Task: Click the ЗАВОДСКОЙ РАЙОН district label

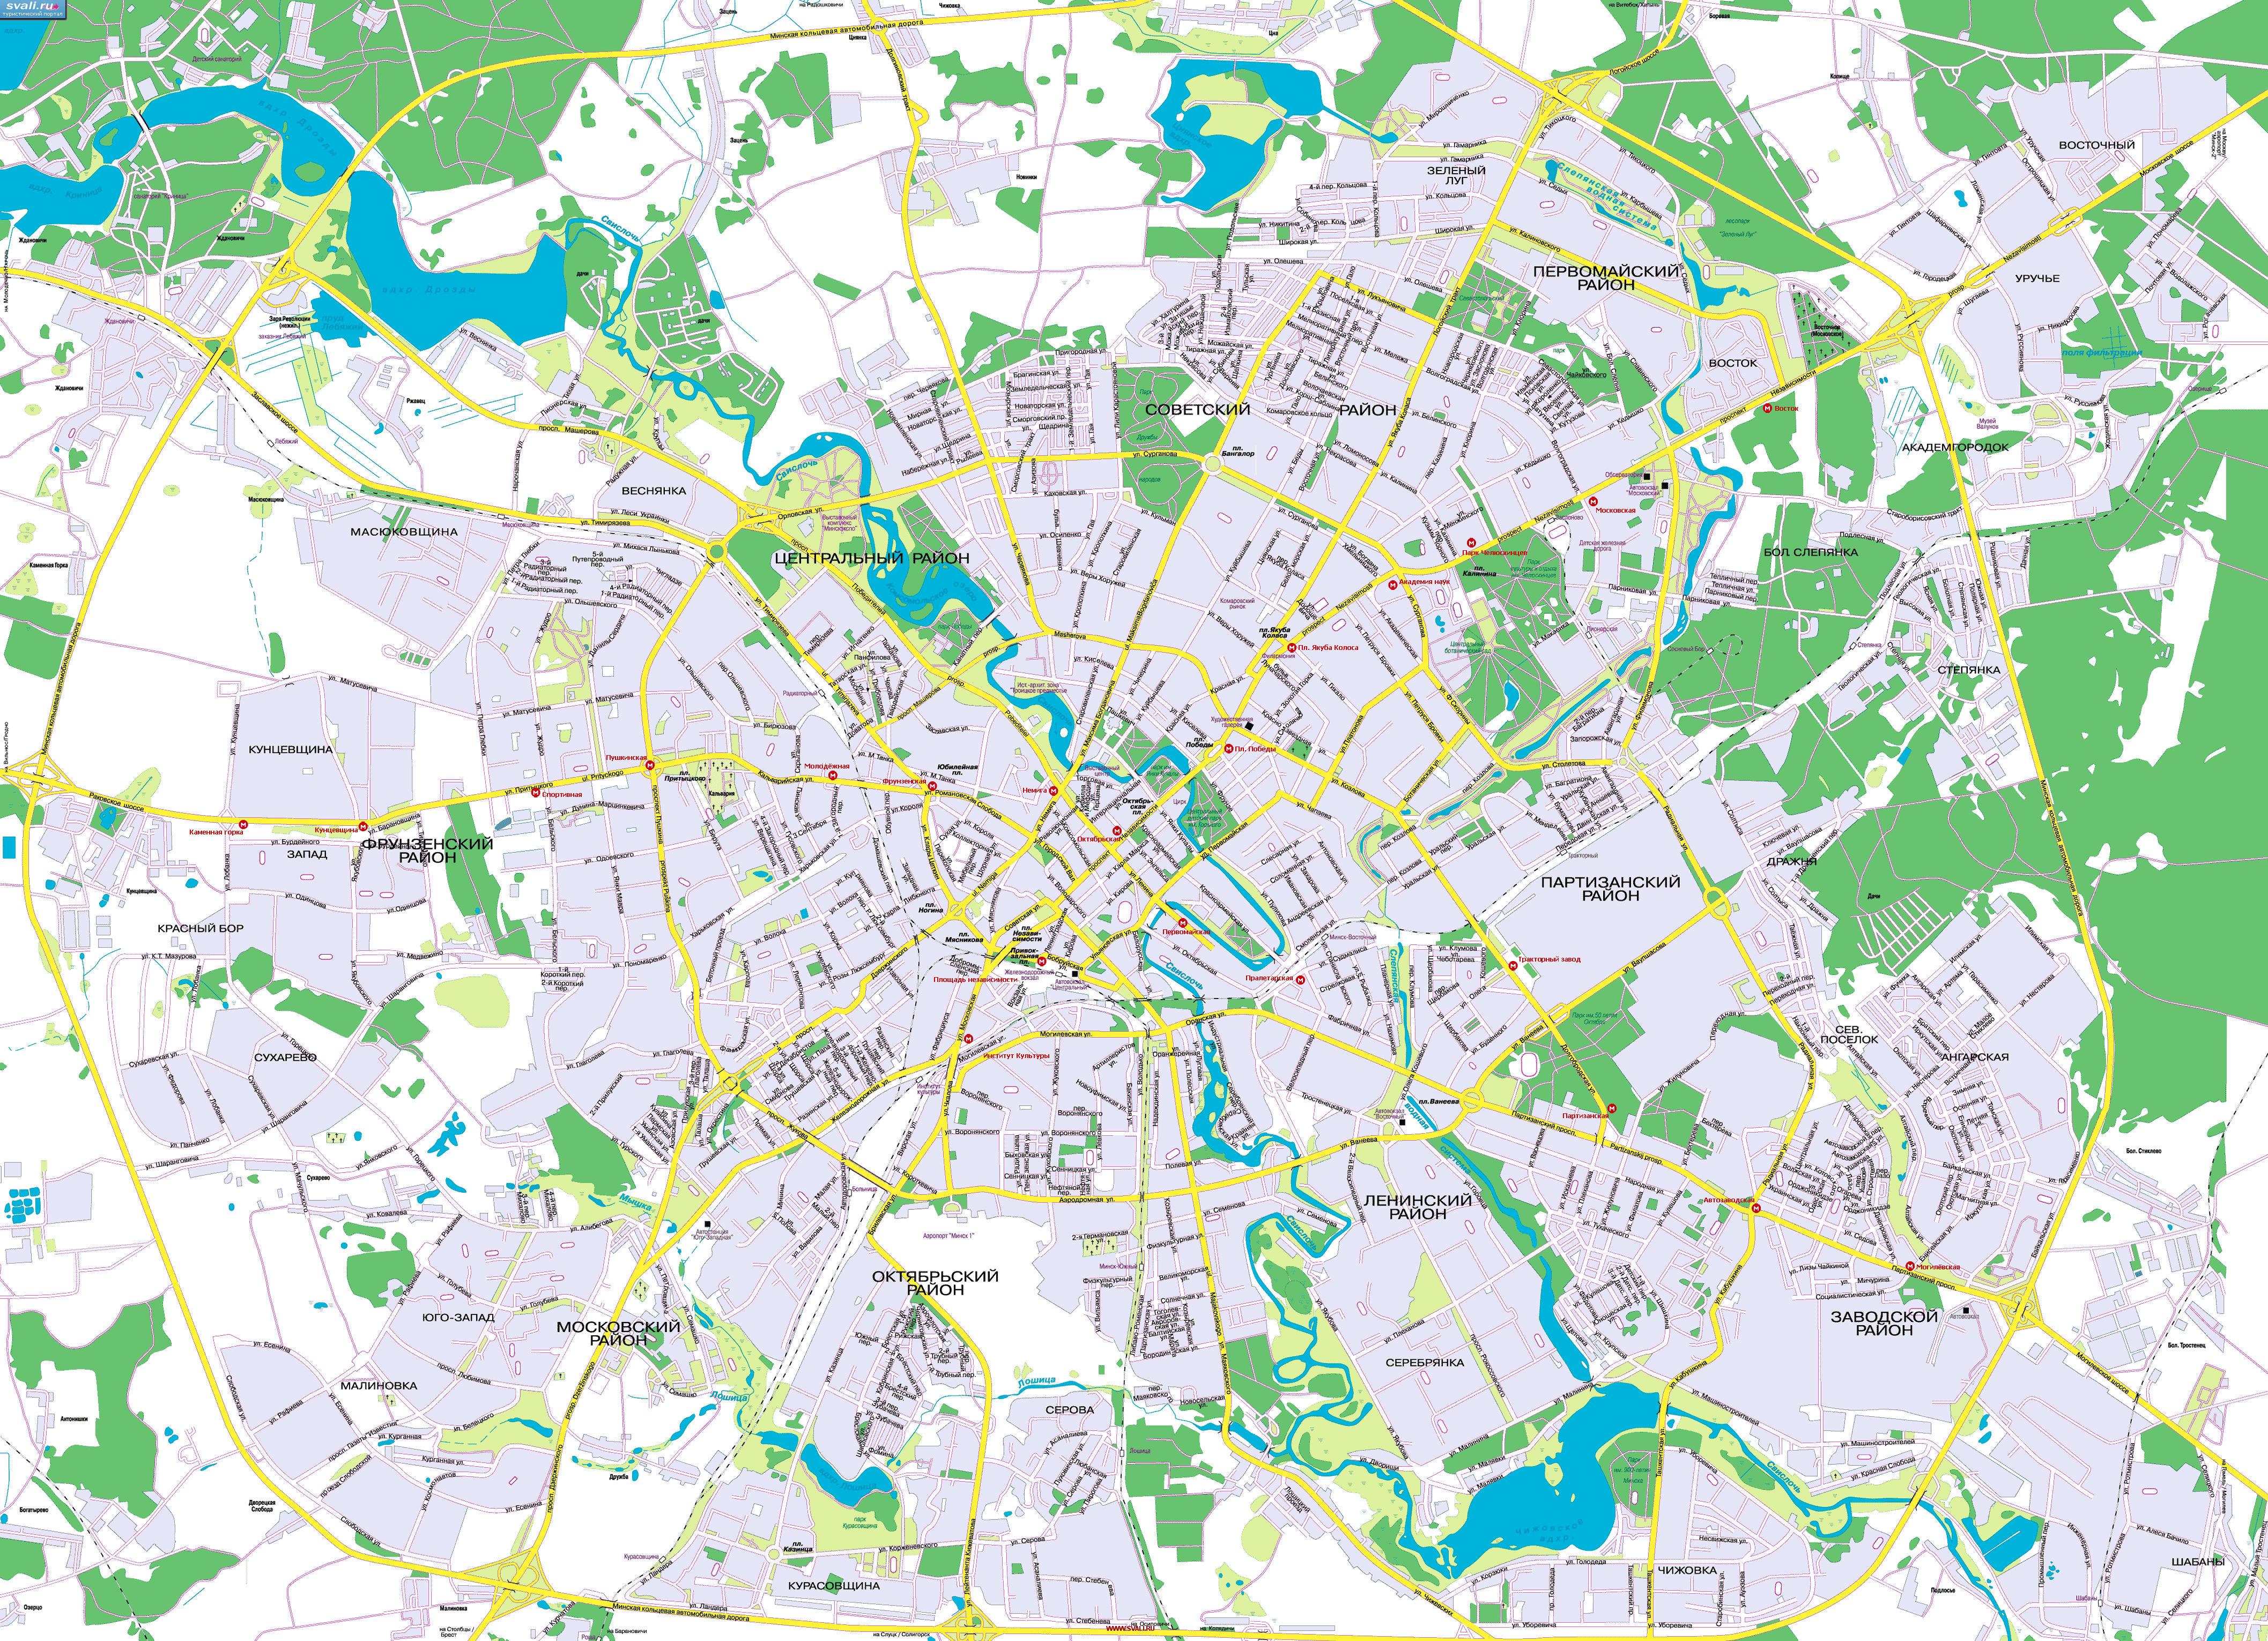Action: 1884,1323
